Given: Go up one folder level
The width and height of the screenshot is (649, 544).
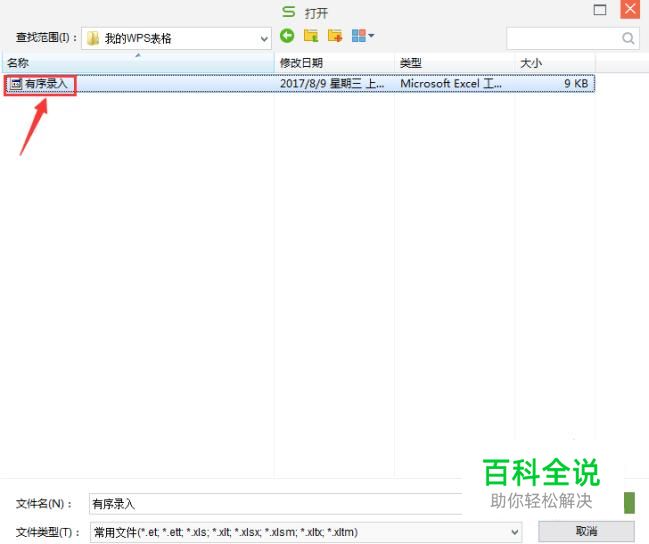Looking at the screenshot, I should point(311,36).
